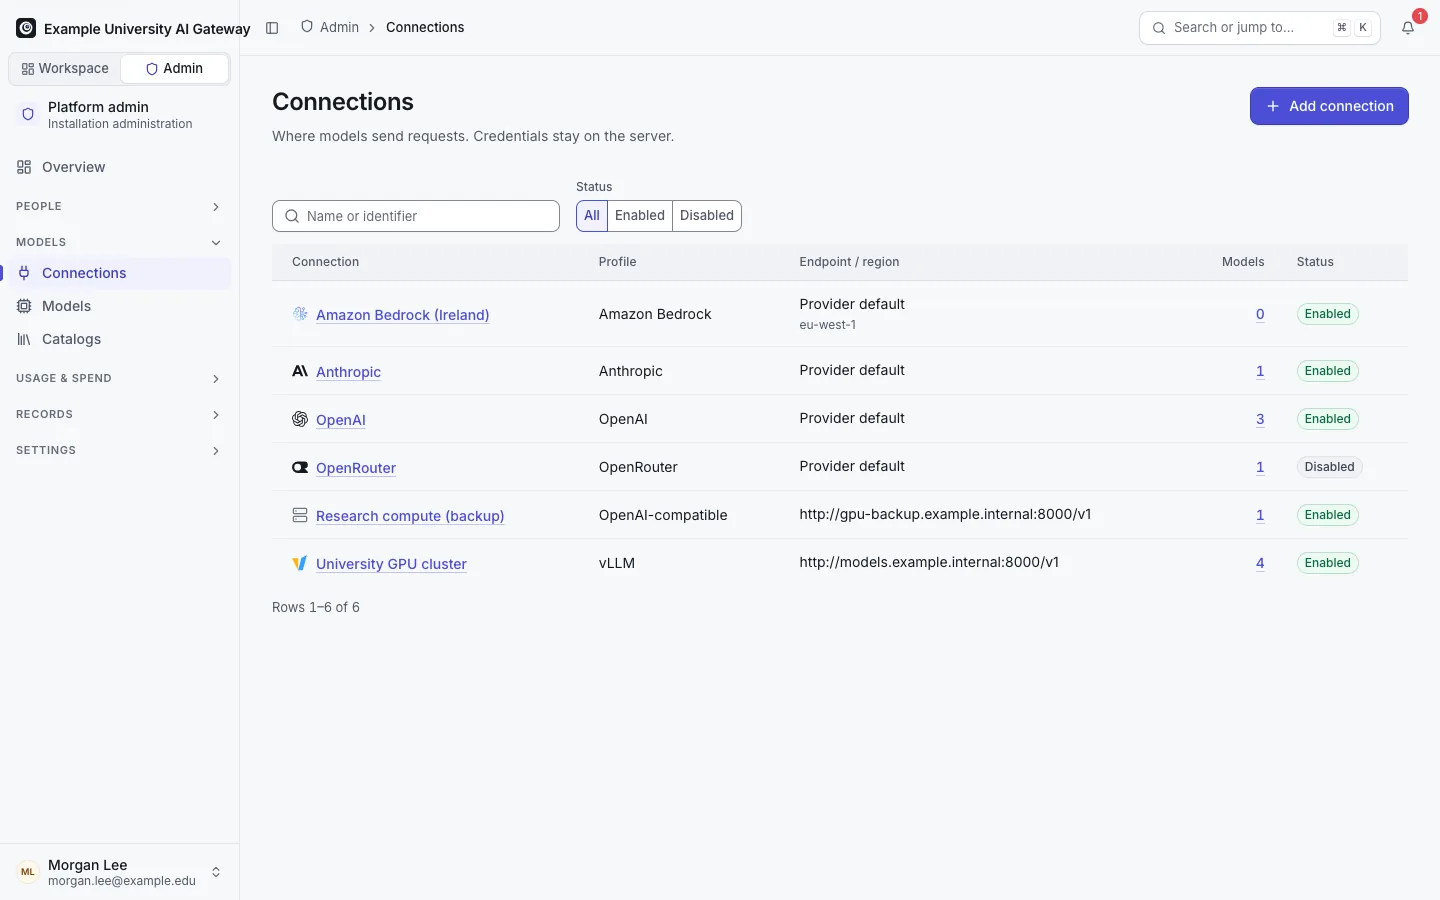Click the magnifier icon in the global search box
Image resolution: width=1440 pixels, height=900 pixels.
pyautogui.click(x=1159, y=28)
